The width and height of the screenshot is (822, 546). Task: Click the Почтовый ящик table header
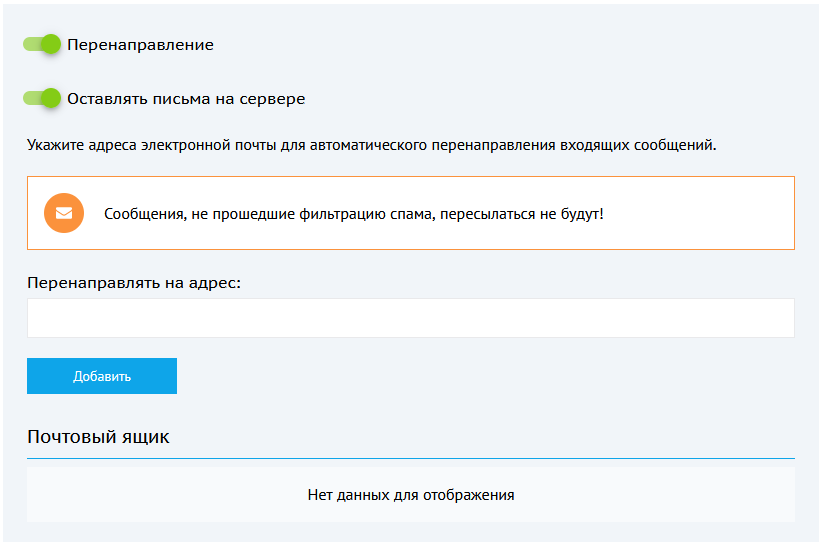[x=98, y=437]
